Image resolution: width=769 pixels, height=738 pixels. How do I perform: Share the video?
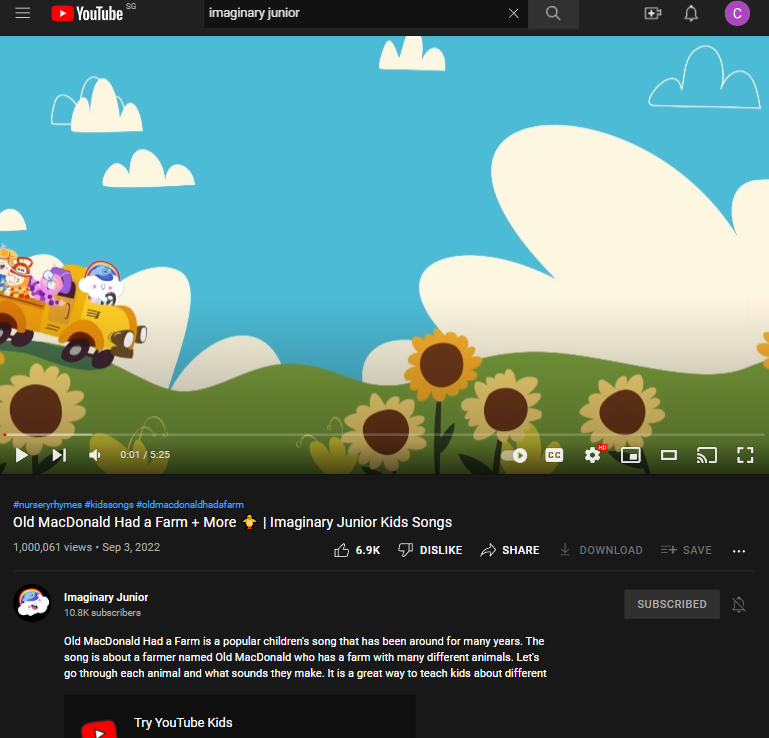click(510, 550)
